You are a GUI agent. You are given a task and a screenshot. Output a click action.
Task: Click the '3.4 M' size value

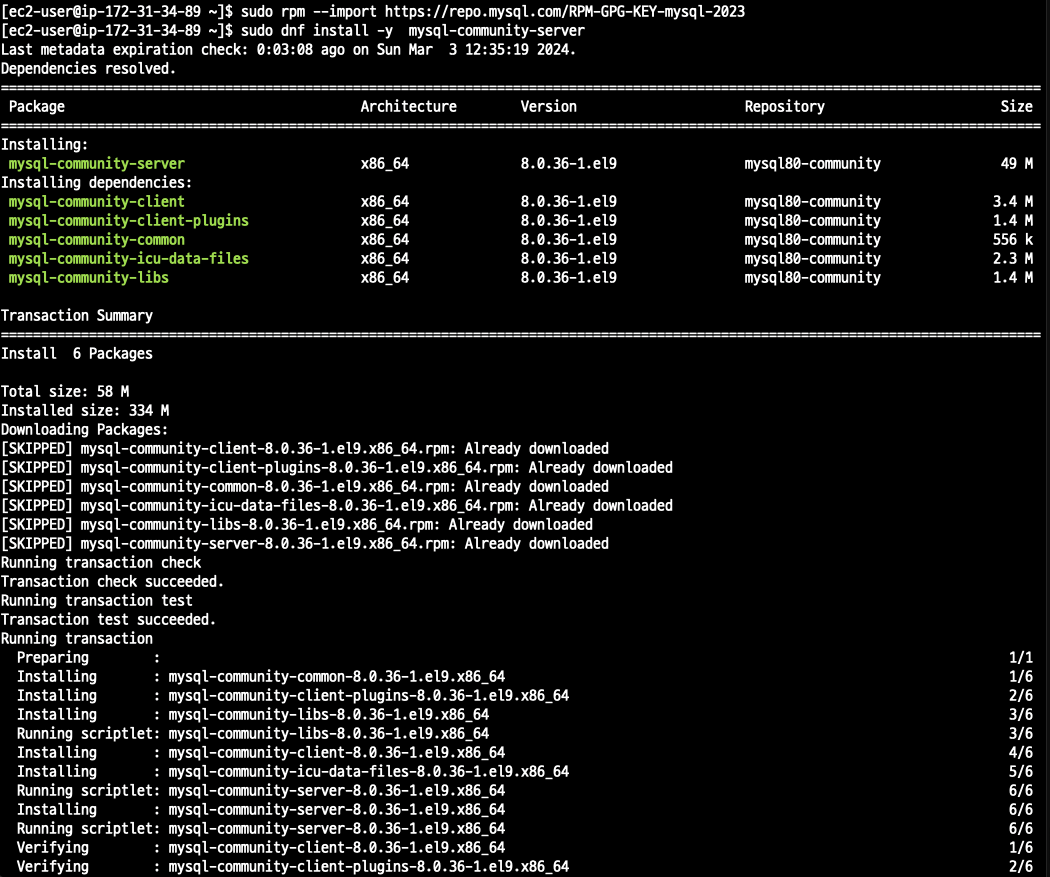click(x=1012, y=202)
